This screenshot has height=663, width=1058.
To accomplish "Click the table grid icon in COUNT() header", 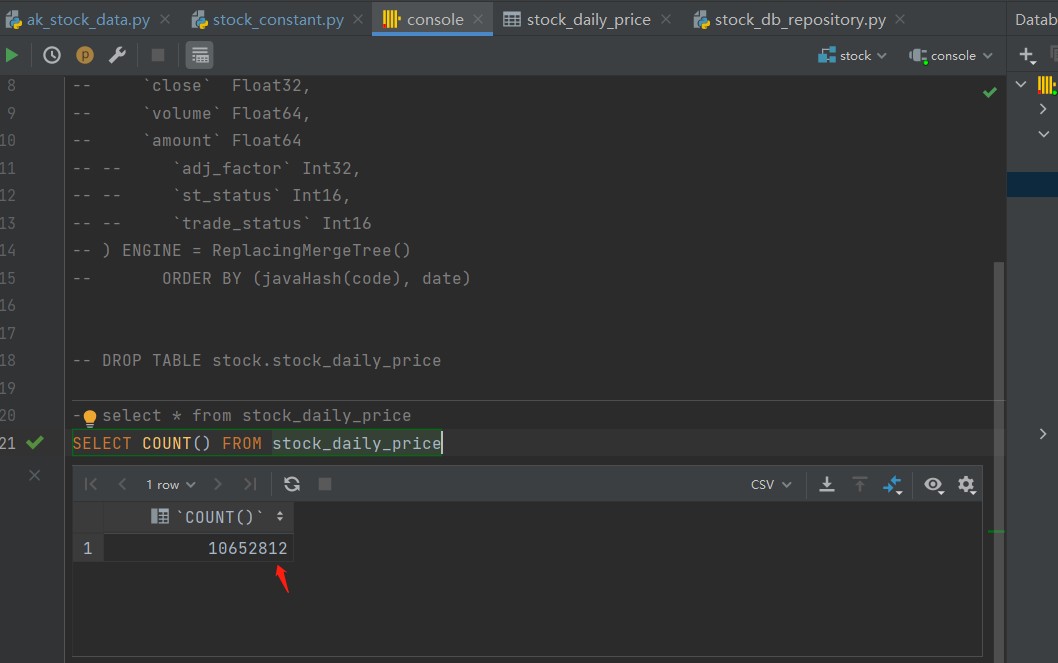I will pos(160,517).
